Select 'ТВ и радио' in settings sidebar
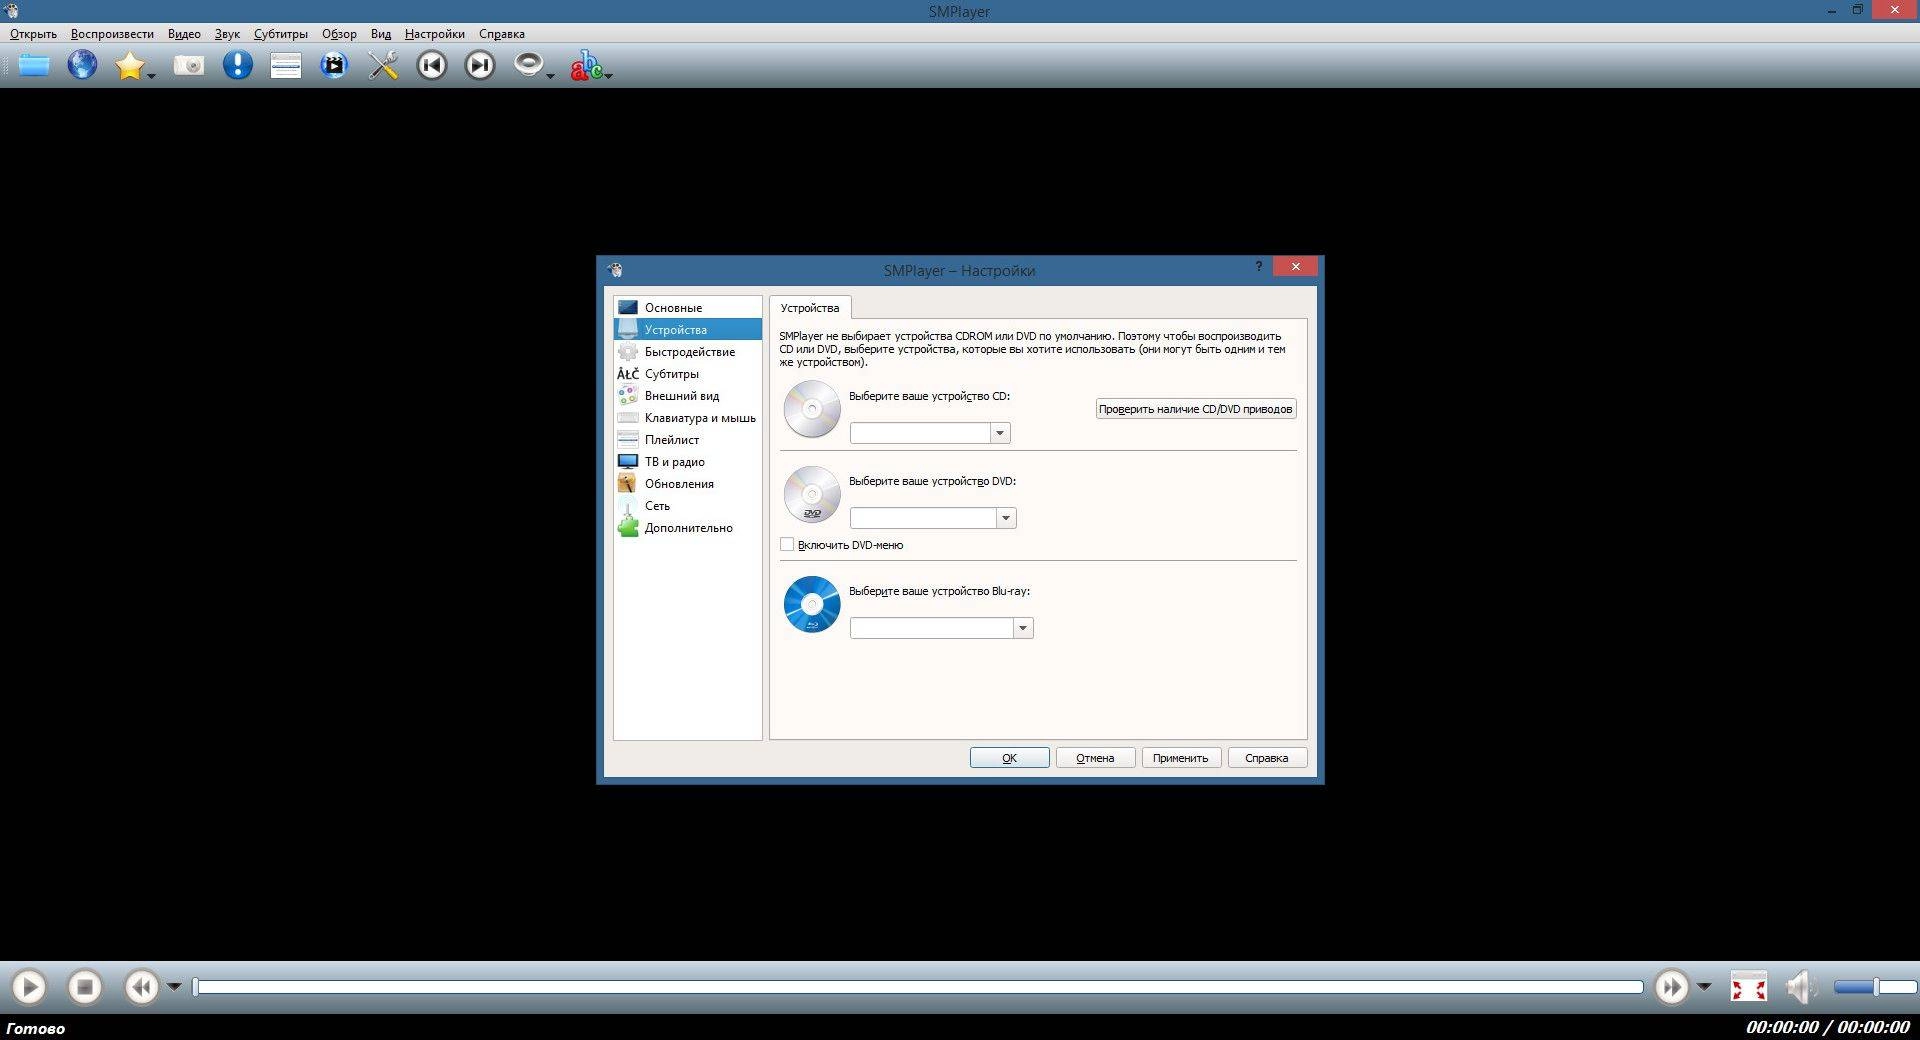 coord(688,462)
